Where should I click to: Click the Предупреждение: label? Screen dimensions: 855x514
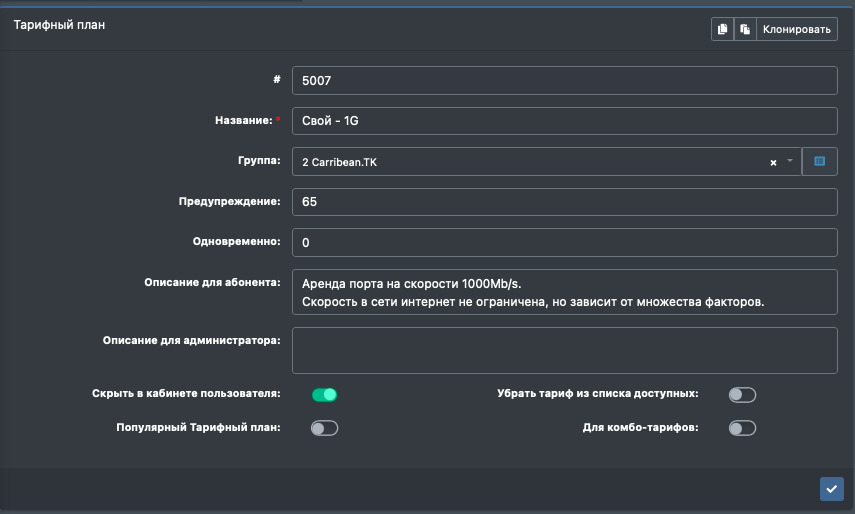pos(230,202)
